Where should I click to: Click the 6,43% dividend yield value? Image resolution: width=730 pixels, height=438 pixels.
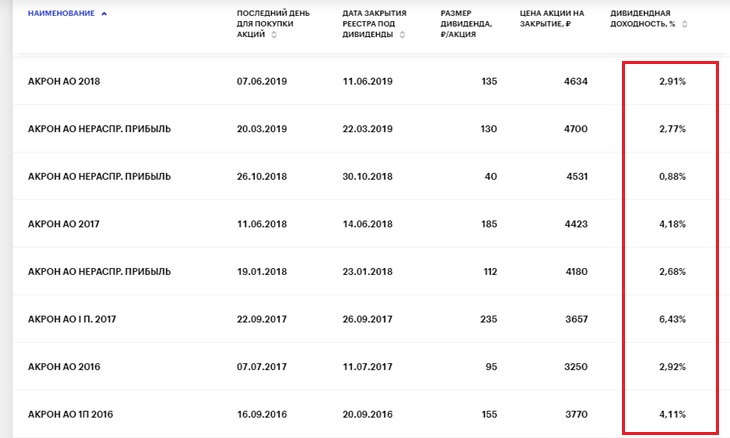point(672,319)
